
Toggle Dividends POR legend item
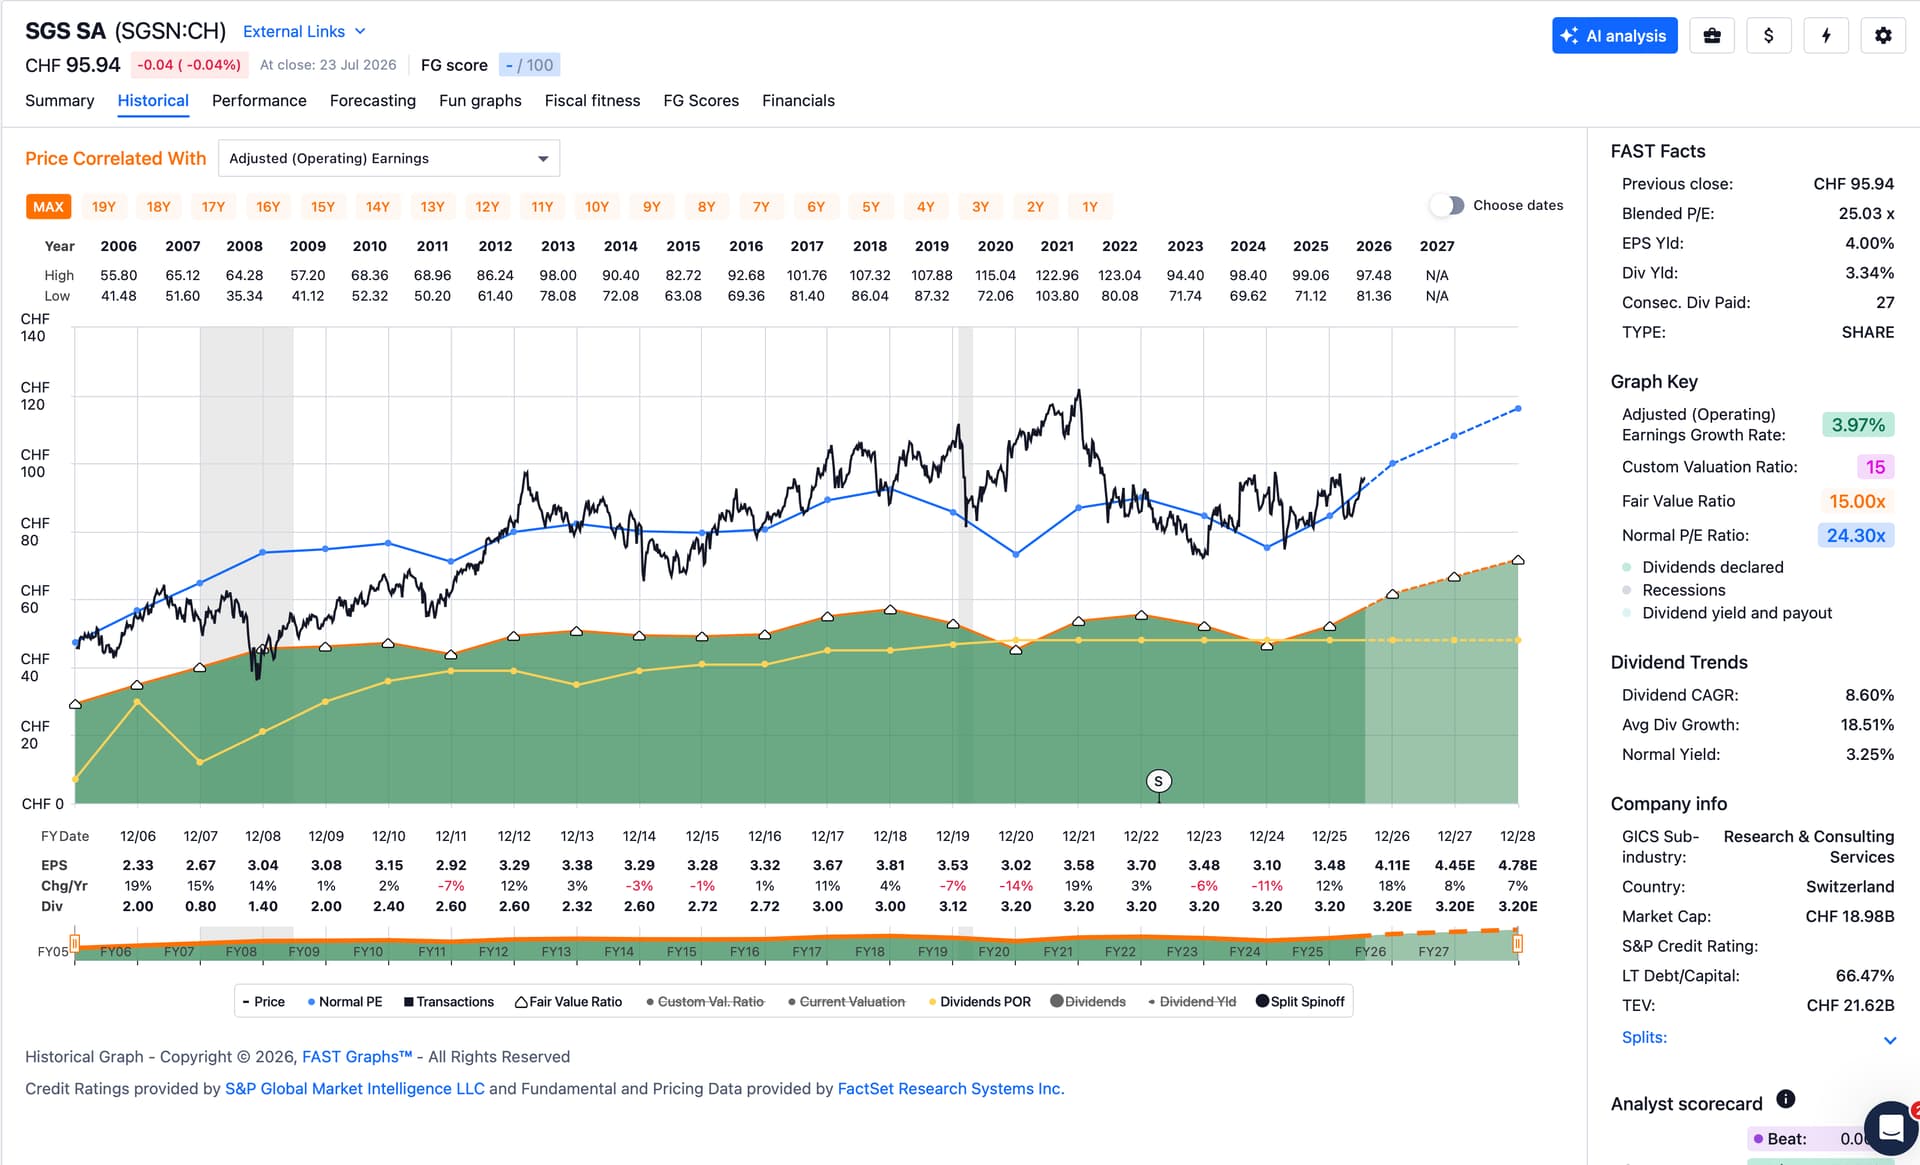point(979,1002)
